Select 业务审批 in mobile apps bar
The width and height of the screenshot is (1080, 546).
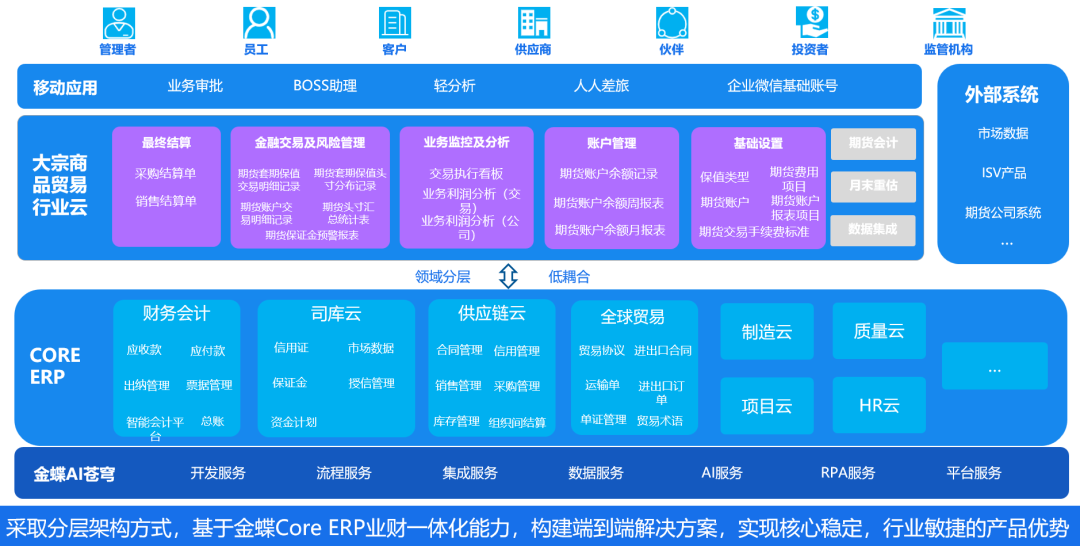coord(195,86)
